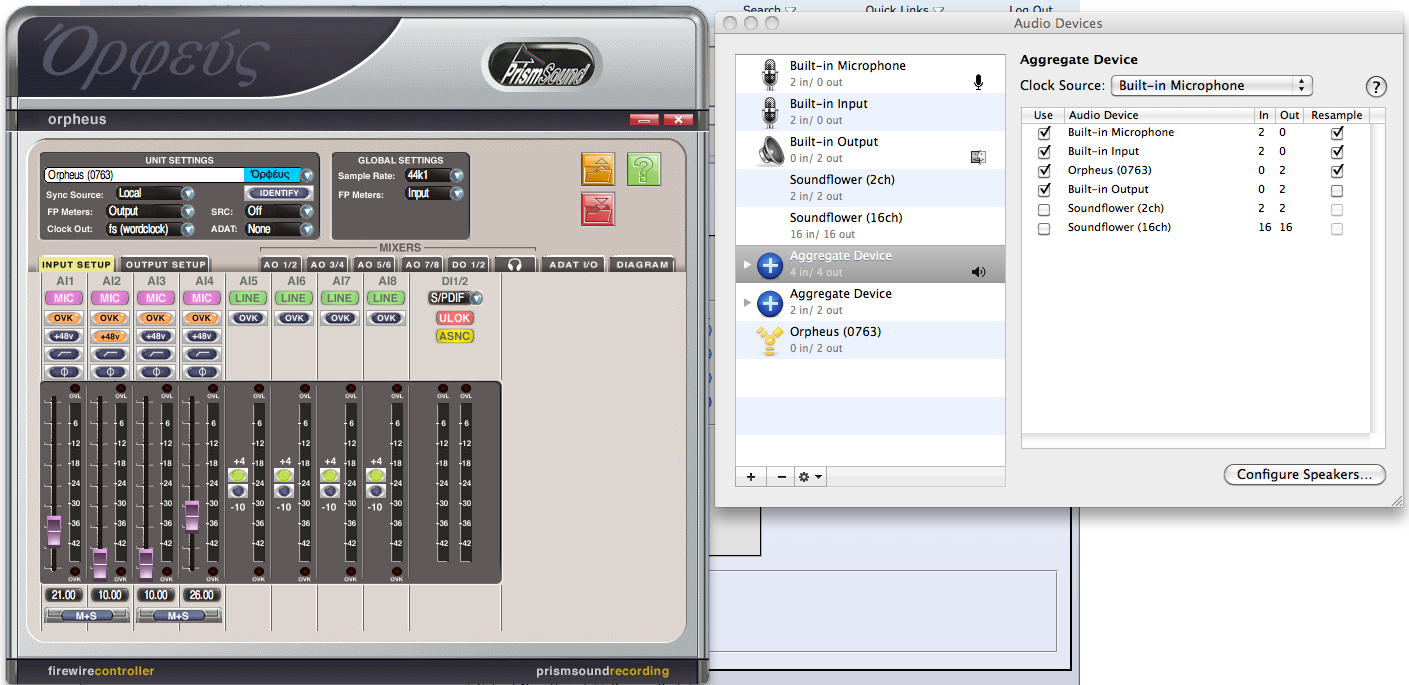Open DI1/2 S/PDIF source dropdown
This screenshot has width=1409, height=685.
(455, 298)
